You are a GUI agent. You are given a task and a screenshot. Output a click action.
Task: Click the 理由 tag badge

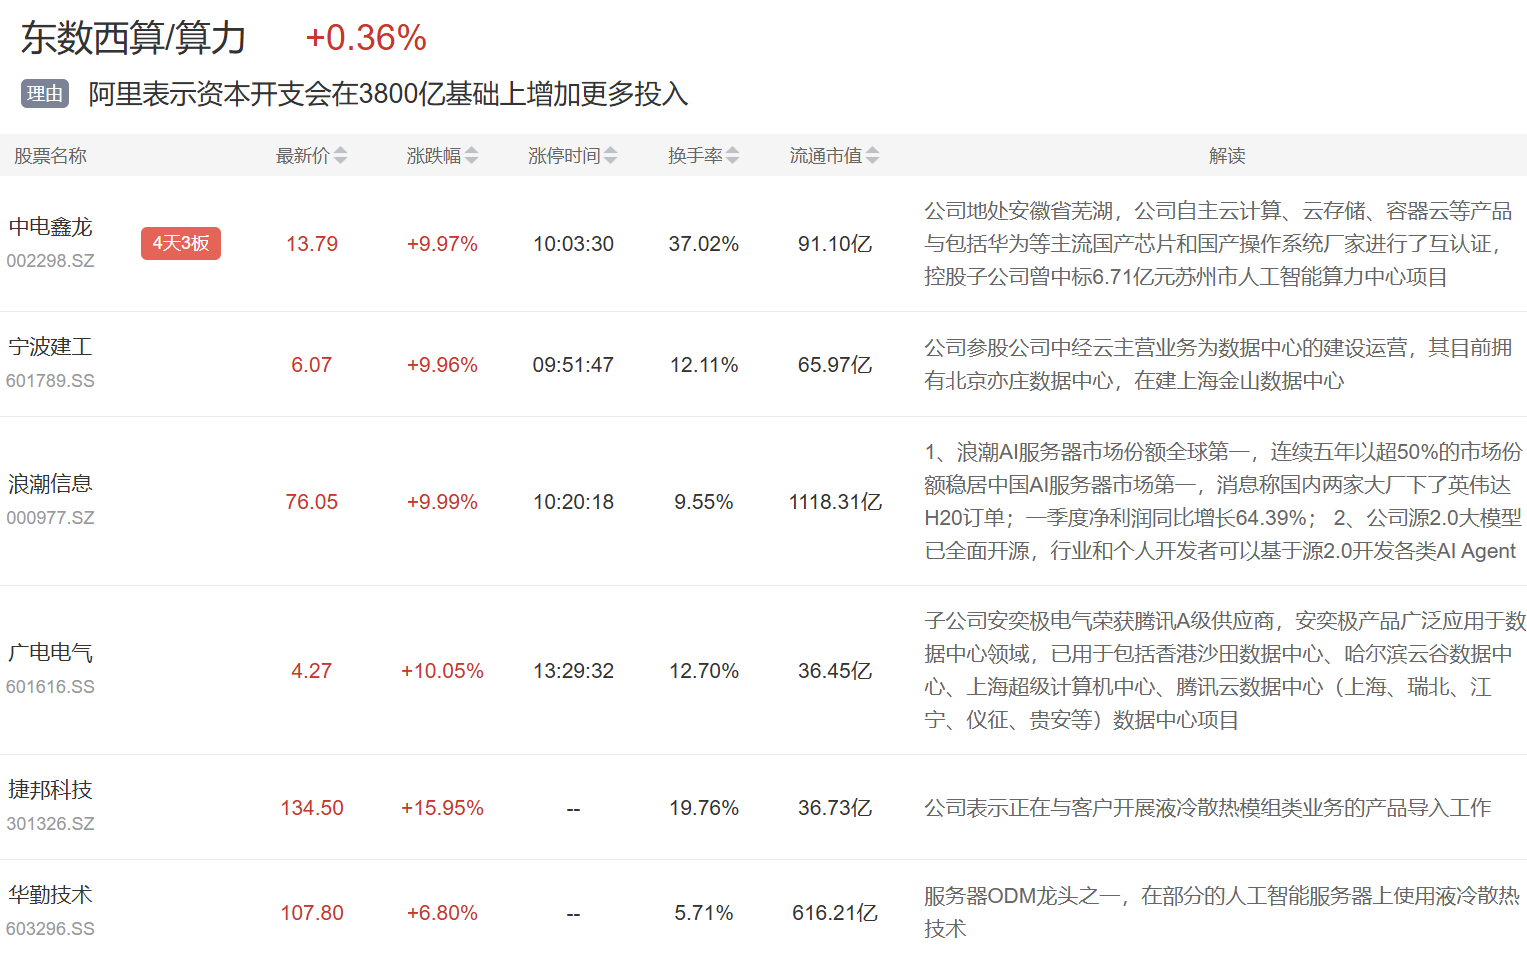[45, 94]
